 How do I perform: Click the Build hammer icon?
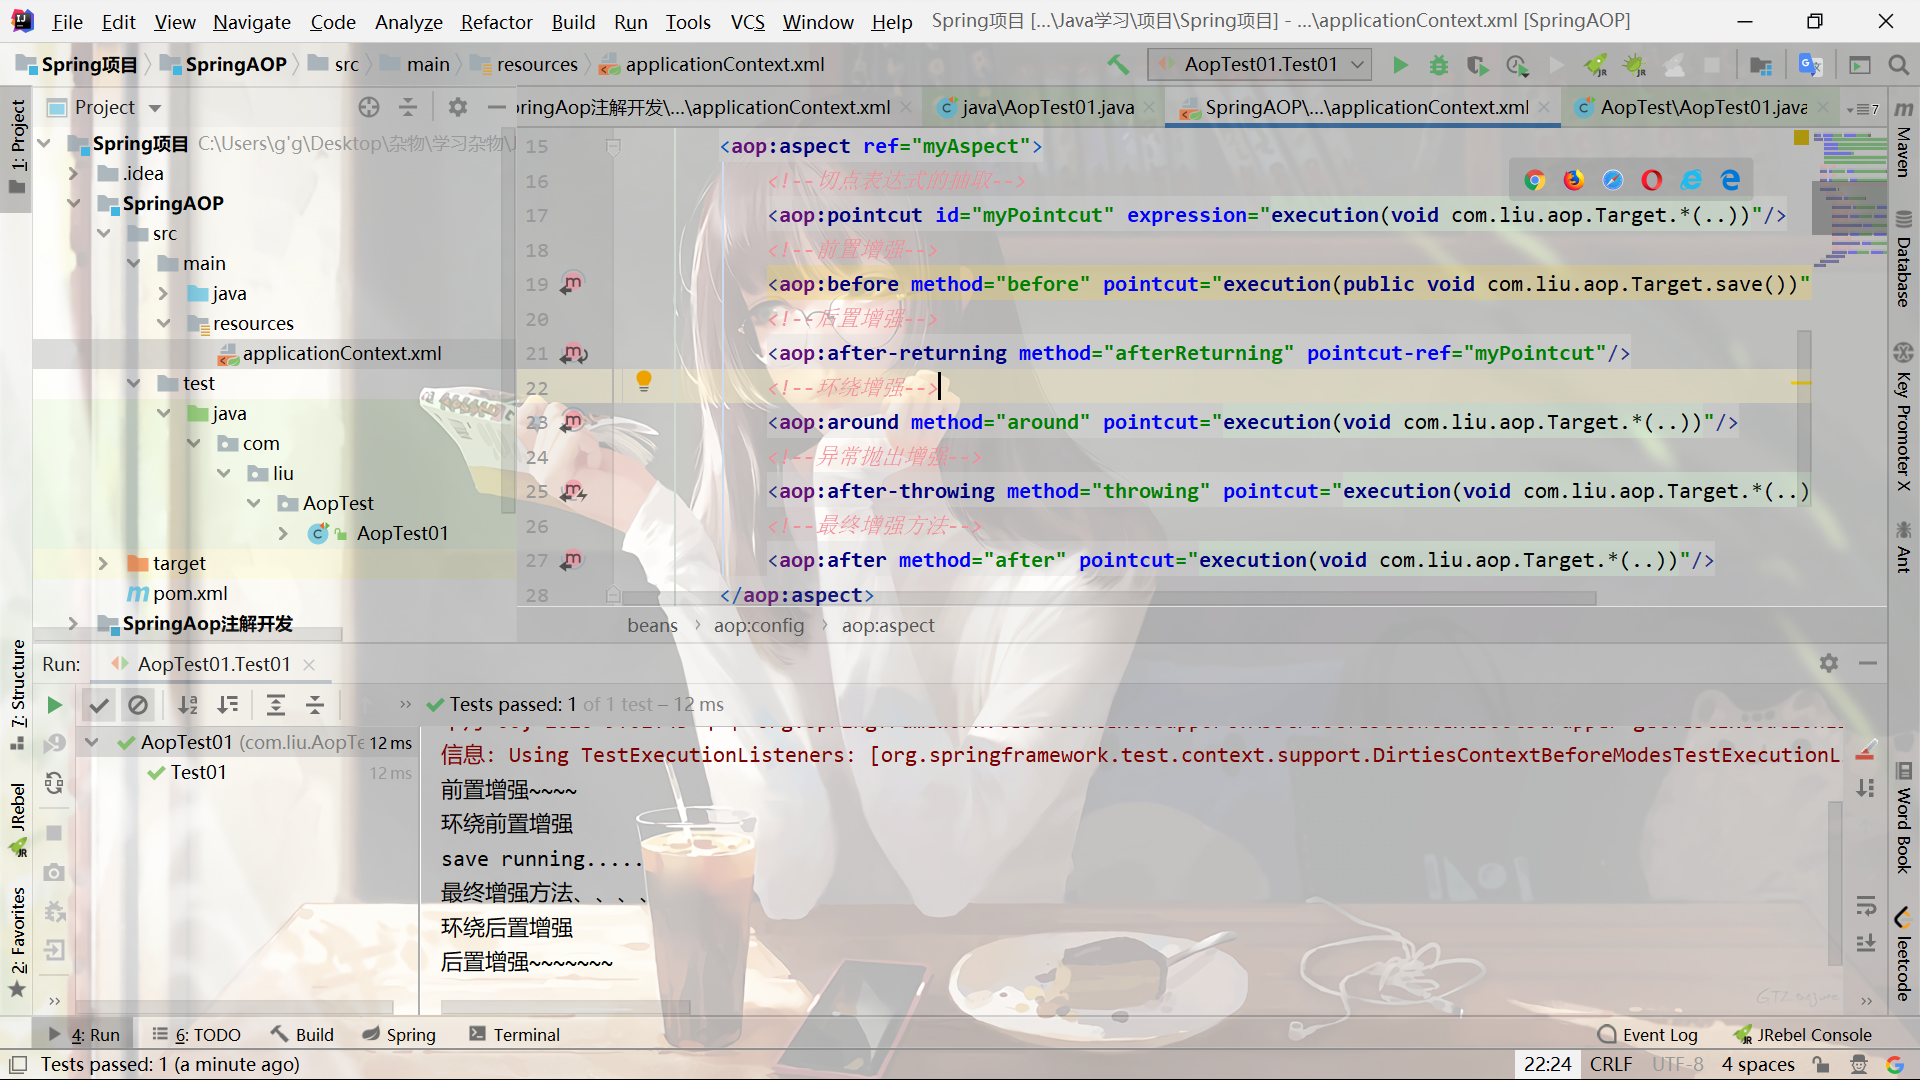coord(1118,65)
